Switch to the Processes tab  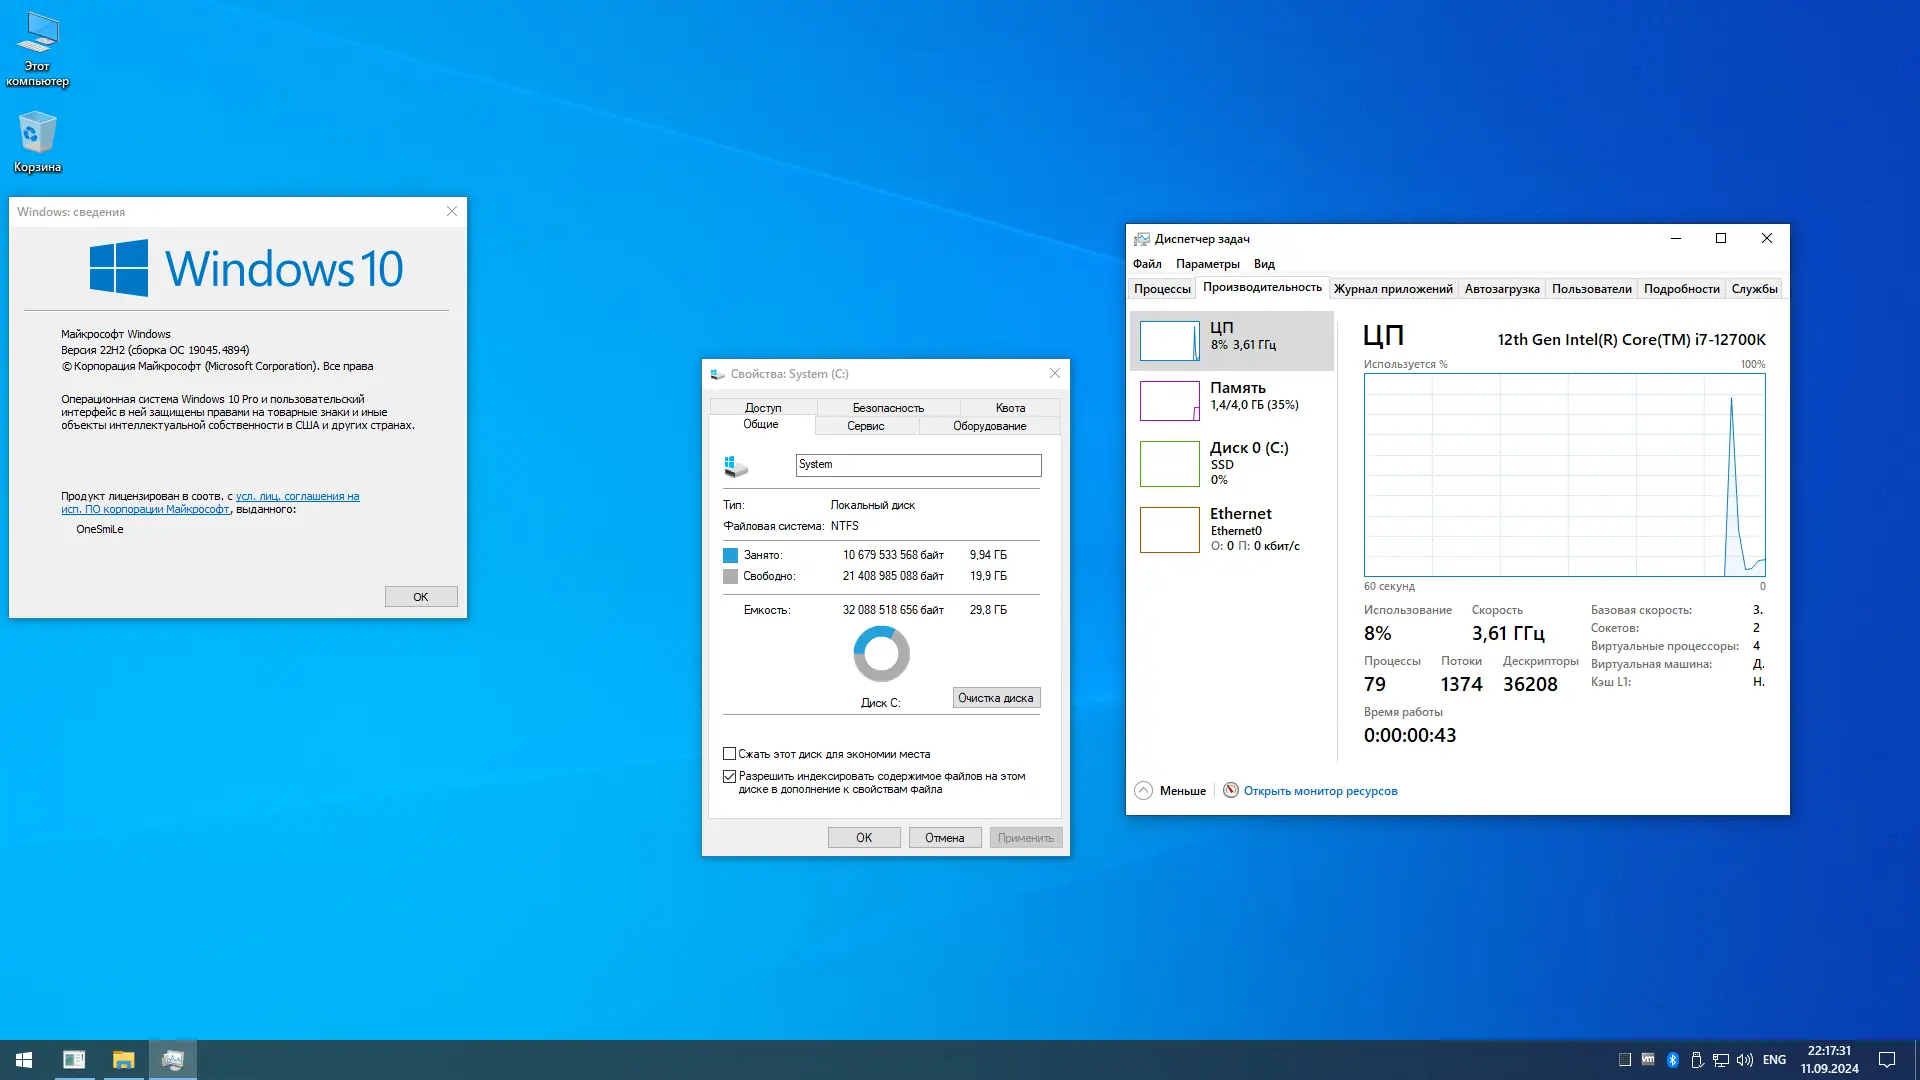(1161, 289)
